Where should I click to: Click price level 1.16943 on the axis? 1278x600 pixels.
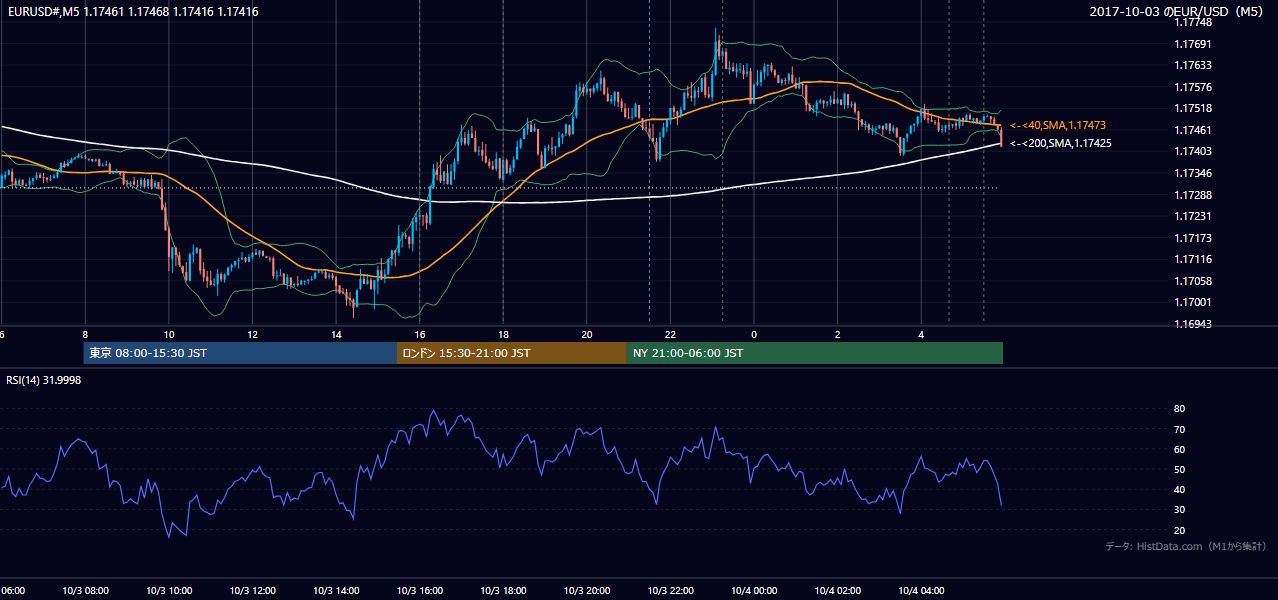(x=1193, y=324)
